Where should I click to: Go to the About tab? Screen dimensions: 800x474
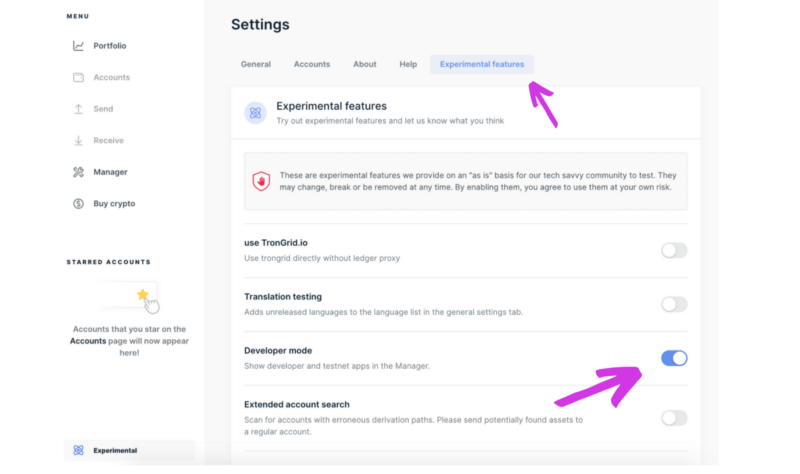(365, 64)
